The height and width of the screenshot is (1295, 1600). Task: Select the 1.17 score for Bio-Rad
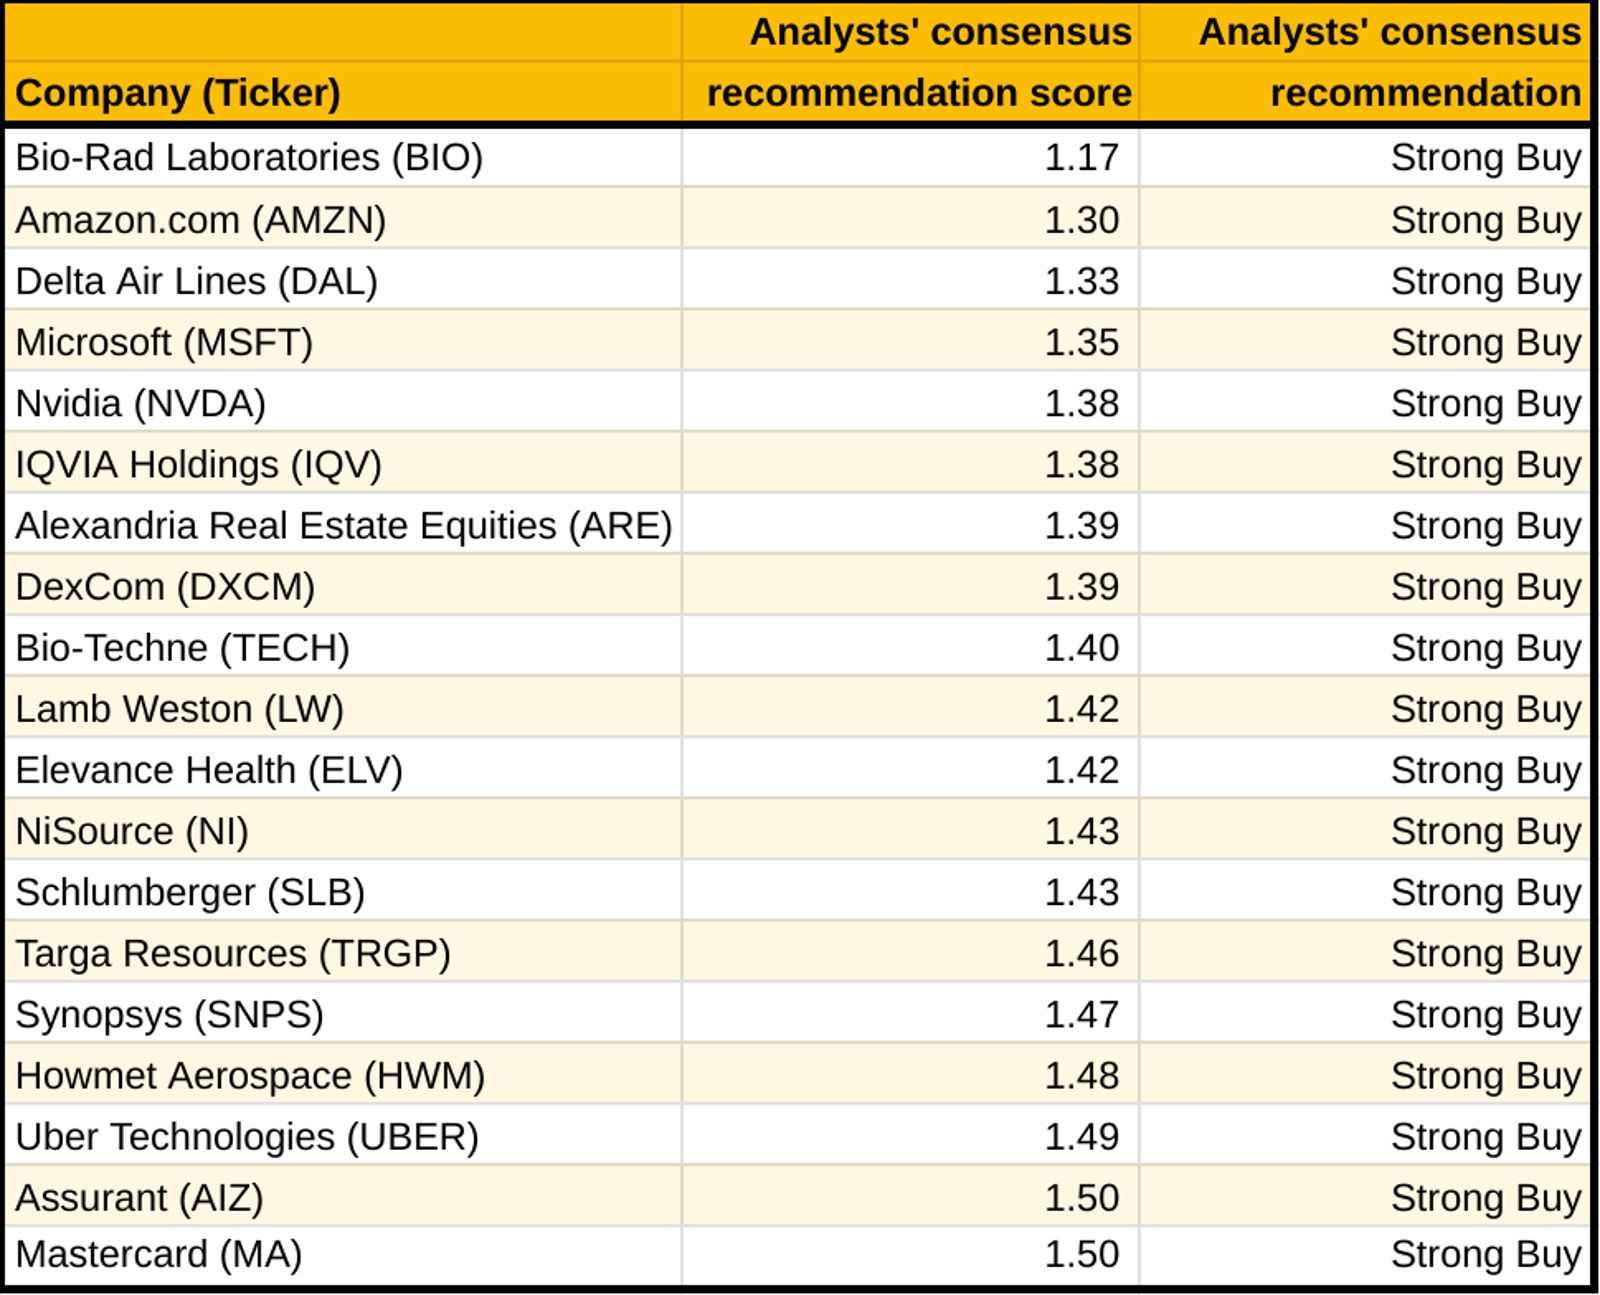(1081, 158)
